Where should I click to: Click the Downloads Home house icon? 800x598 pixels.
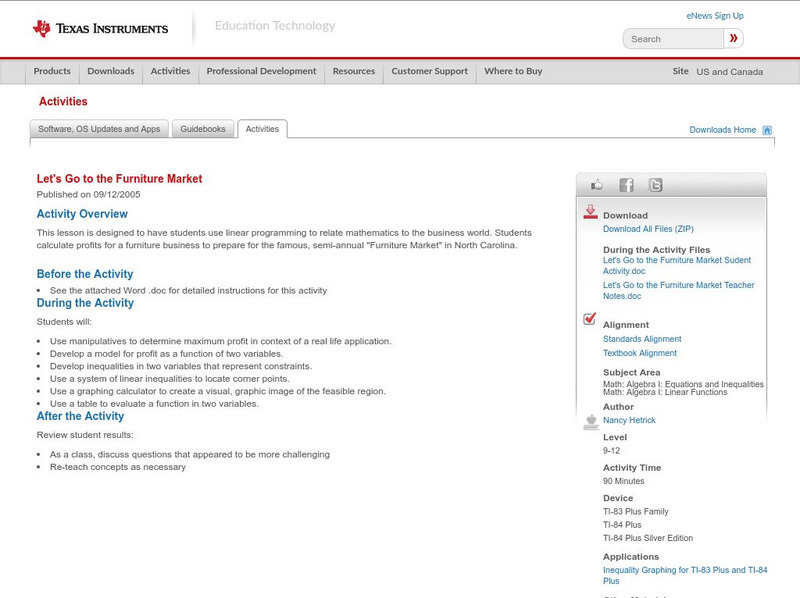pyautogui.click(x=767, y=130)
